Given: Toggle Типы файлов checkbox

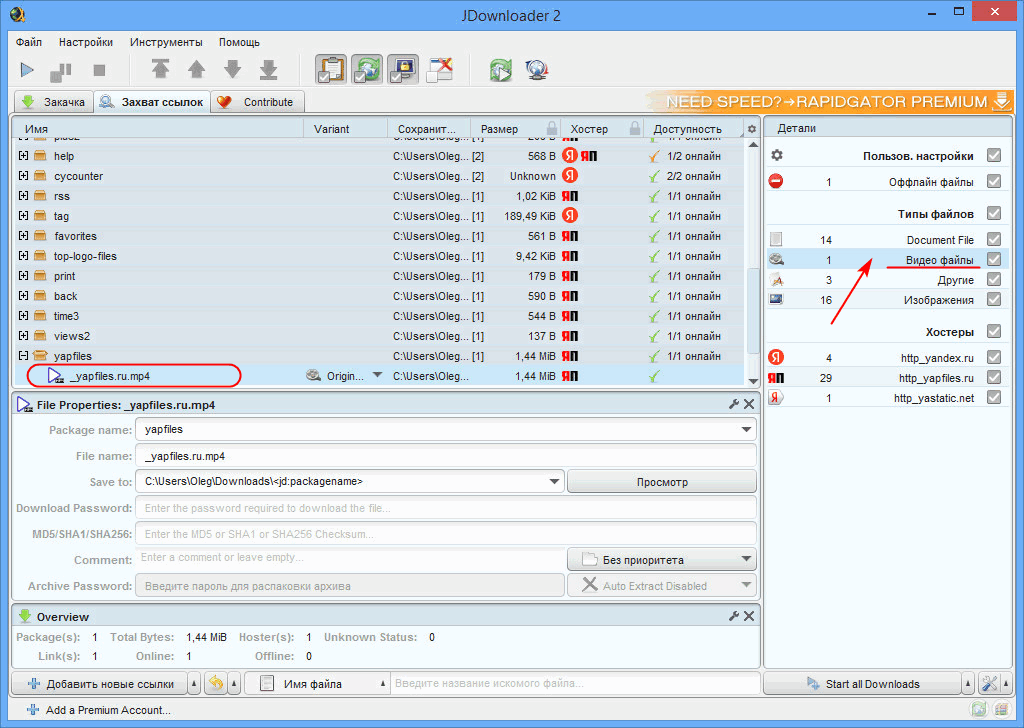Looking at the screenshot, I should [x=994, y=214].
